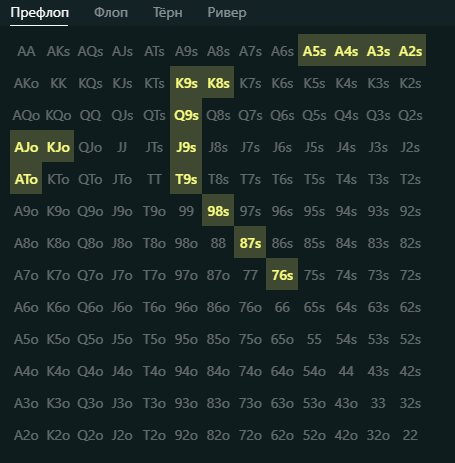Click the 72o hand cell

250,435
